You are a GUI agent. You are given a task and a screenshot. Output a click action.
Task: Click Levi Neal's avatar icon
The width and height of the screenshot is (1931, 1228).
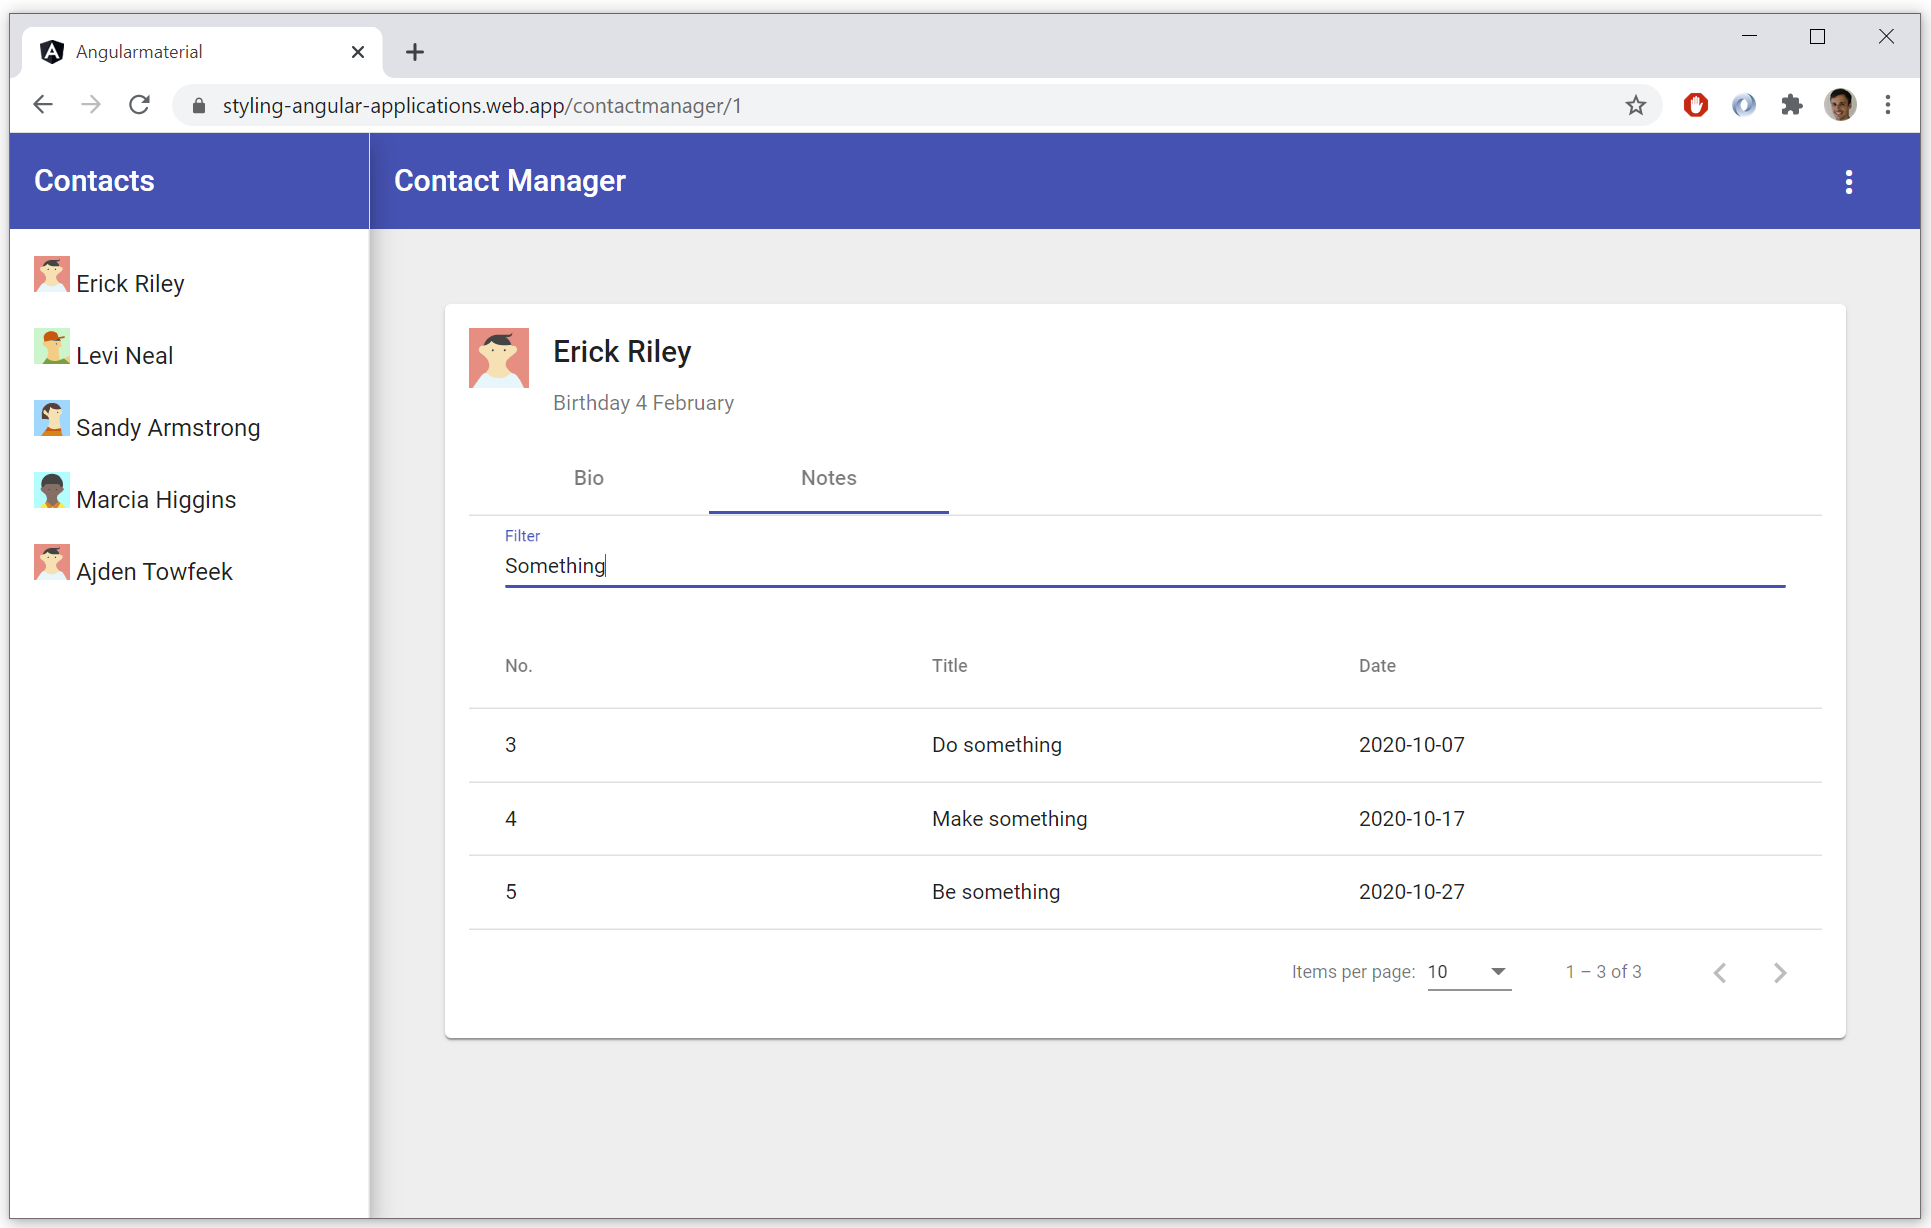51,347
